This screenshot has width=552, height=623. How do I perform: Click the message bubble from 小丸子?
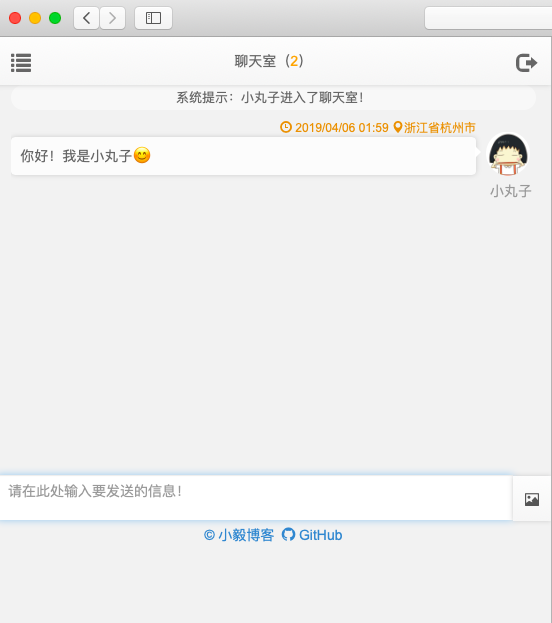tap(243, 156)
